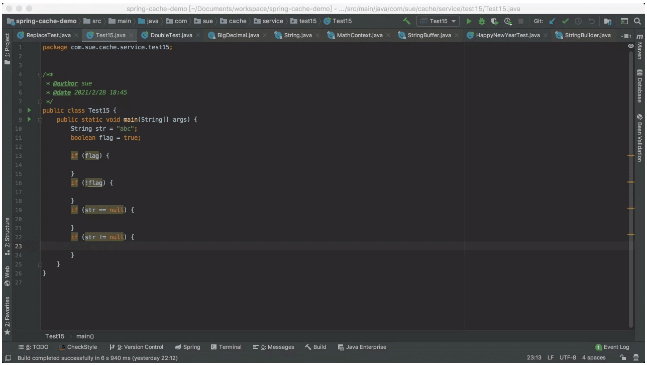The height and width of the screenshot is (365, 647).
Task: Click the service folder breadcrumb
Action: click(x=268, y=21)
